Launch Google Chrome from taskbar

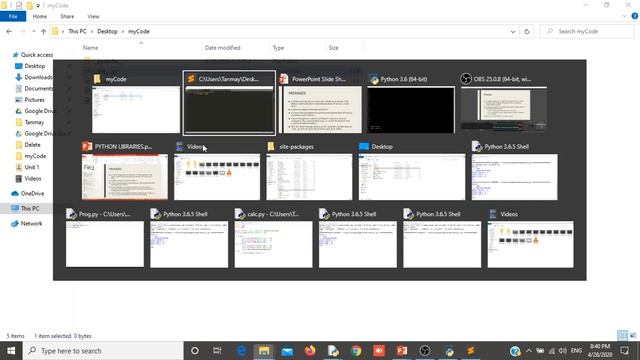[356, 351]
